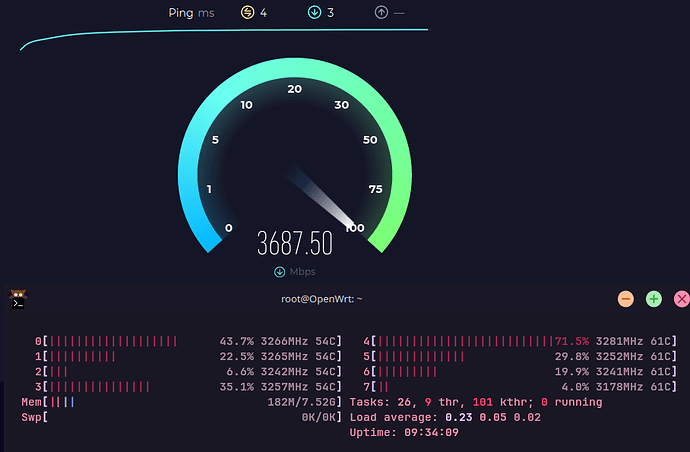Click the 29.8% value for CPU 5
Viewport: 690px width, 452px height.
tap(572, 356)
